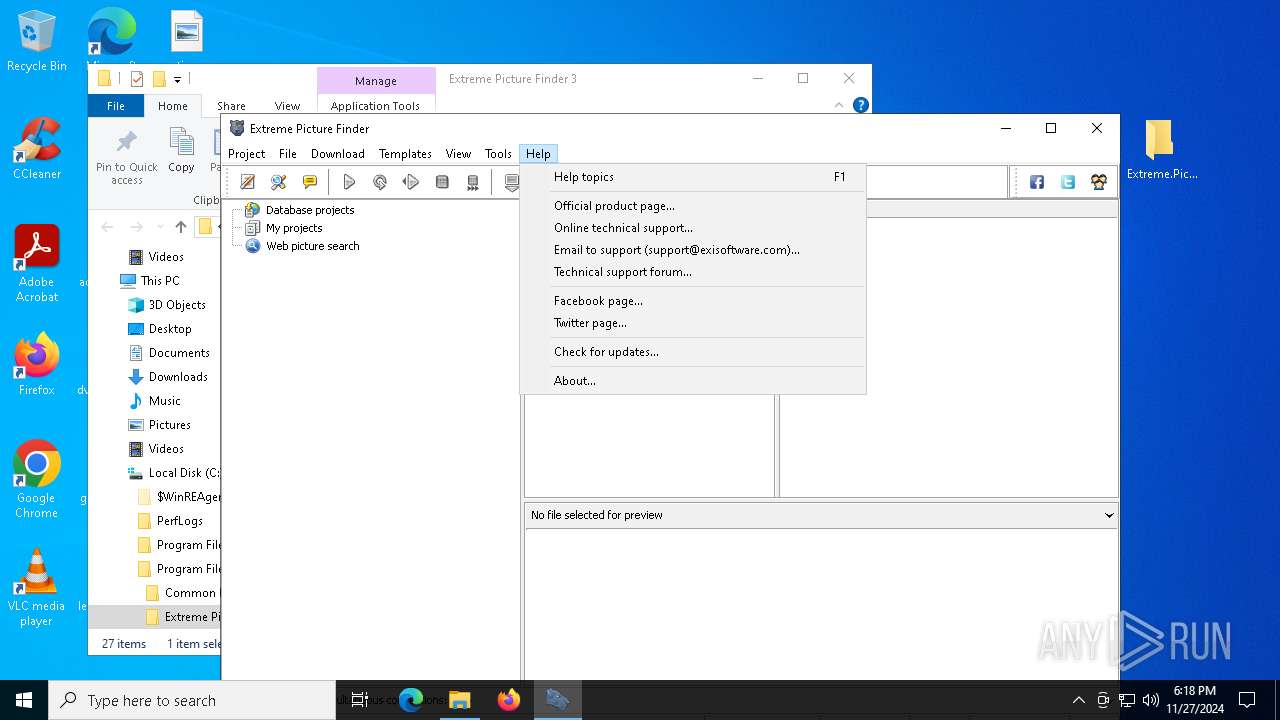Click the Manage contextual tab in Explorer
The image size is (1280, 720).
[x=376, y=81]
